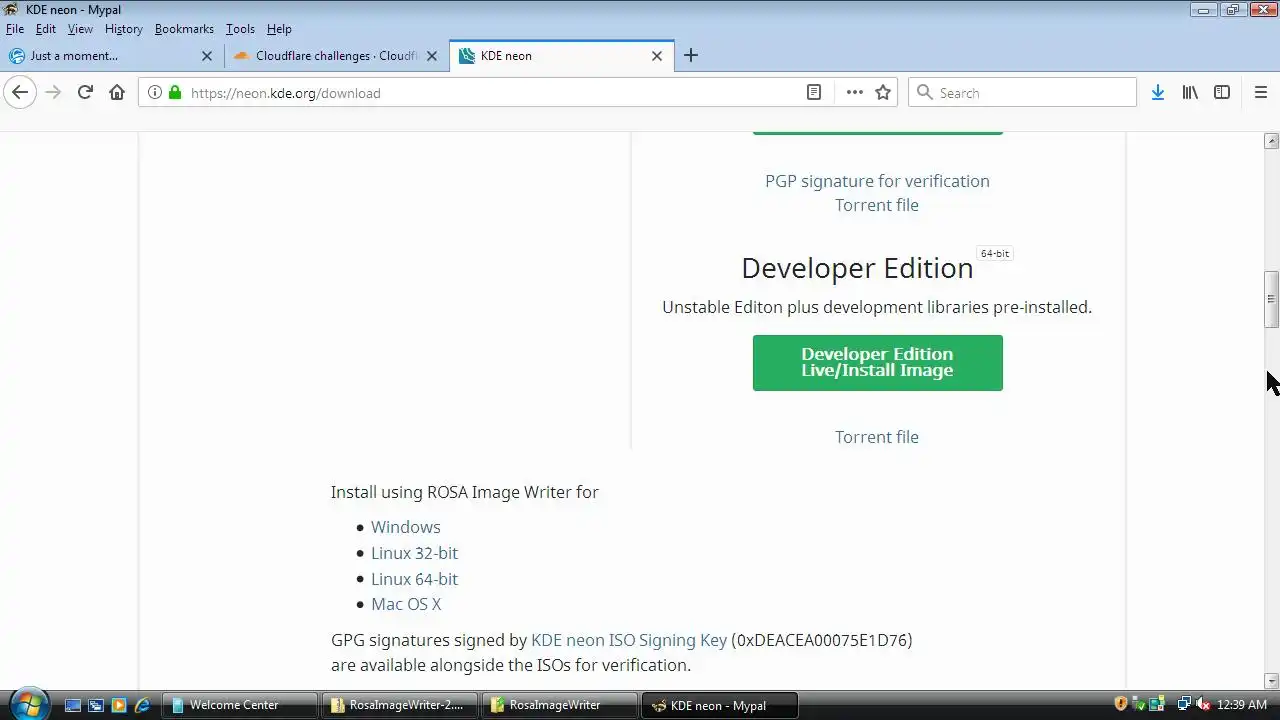Image resolution: width=1280 pixels, height=720 pixels.
Task: Switch to the 'Just a moment...' tab
Action: [x=112, y=56]
